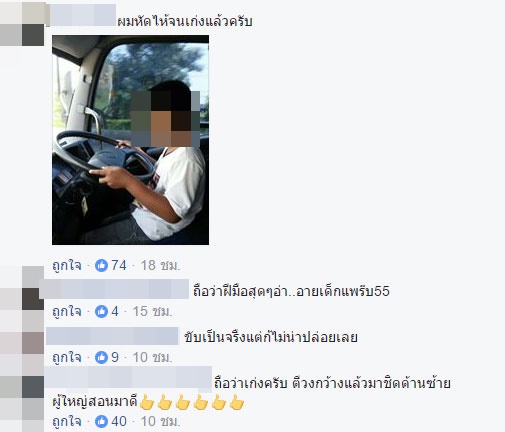
Task: Like the ขับเป็นจริง comment via ถูกใจ
Action: coord(67,358)
